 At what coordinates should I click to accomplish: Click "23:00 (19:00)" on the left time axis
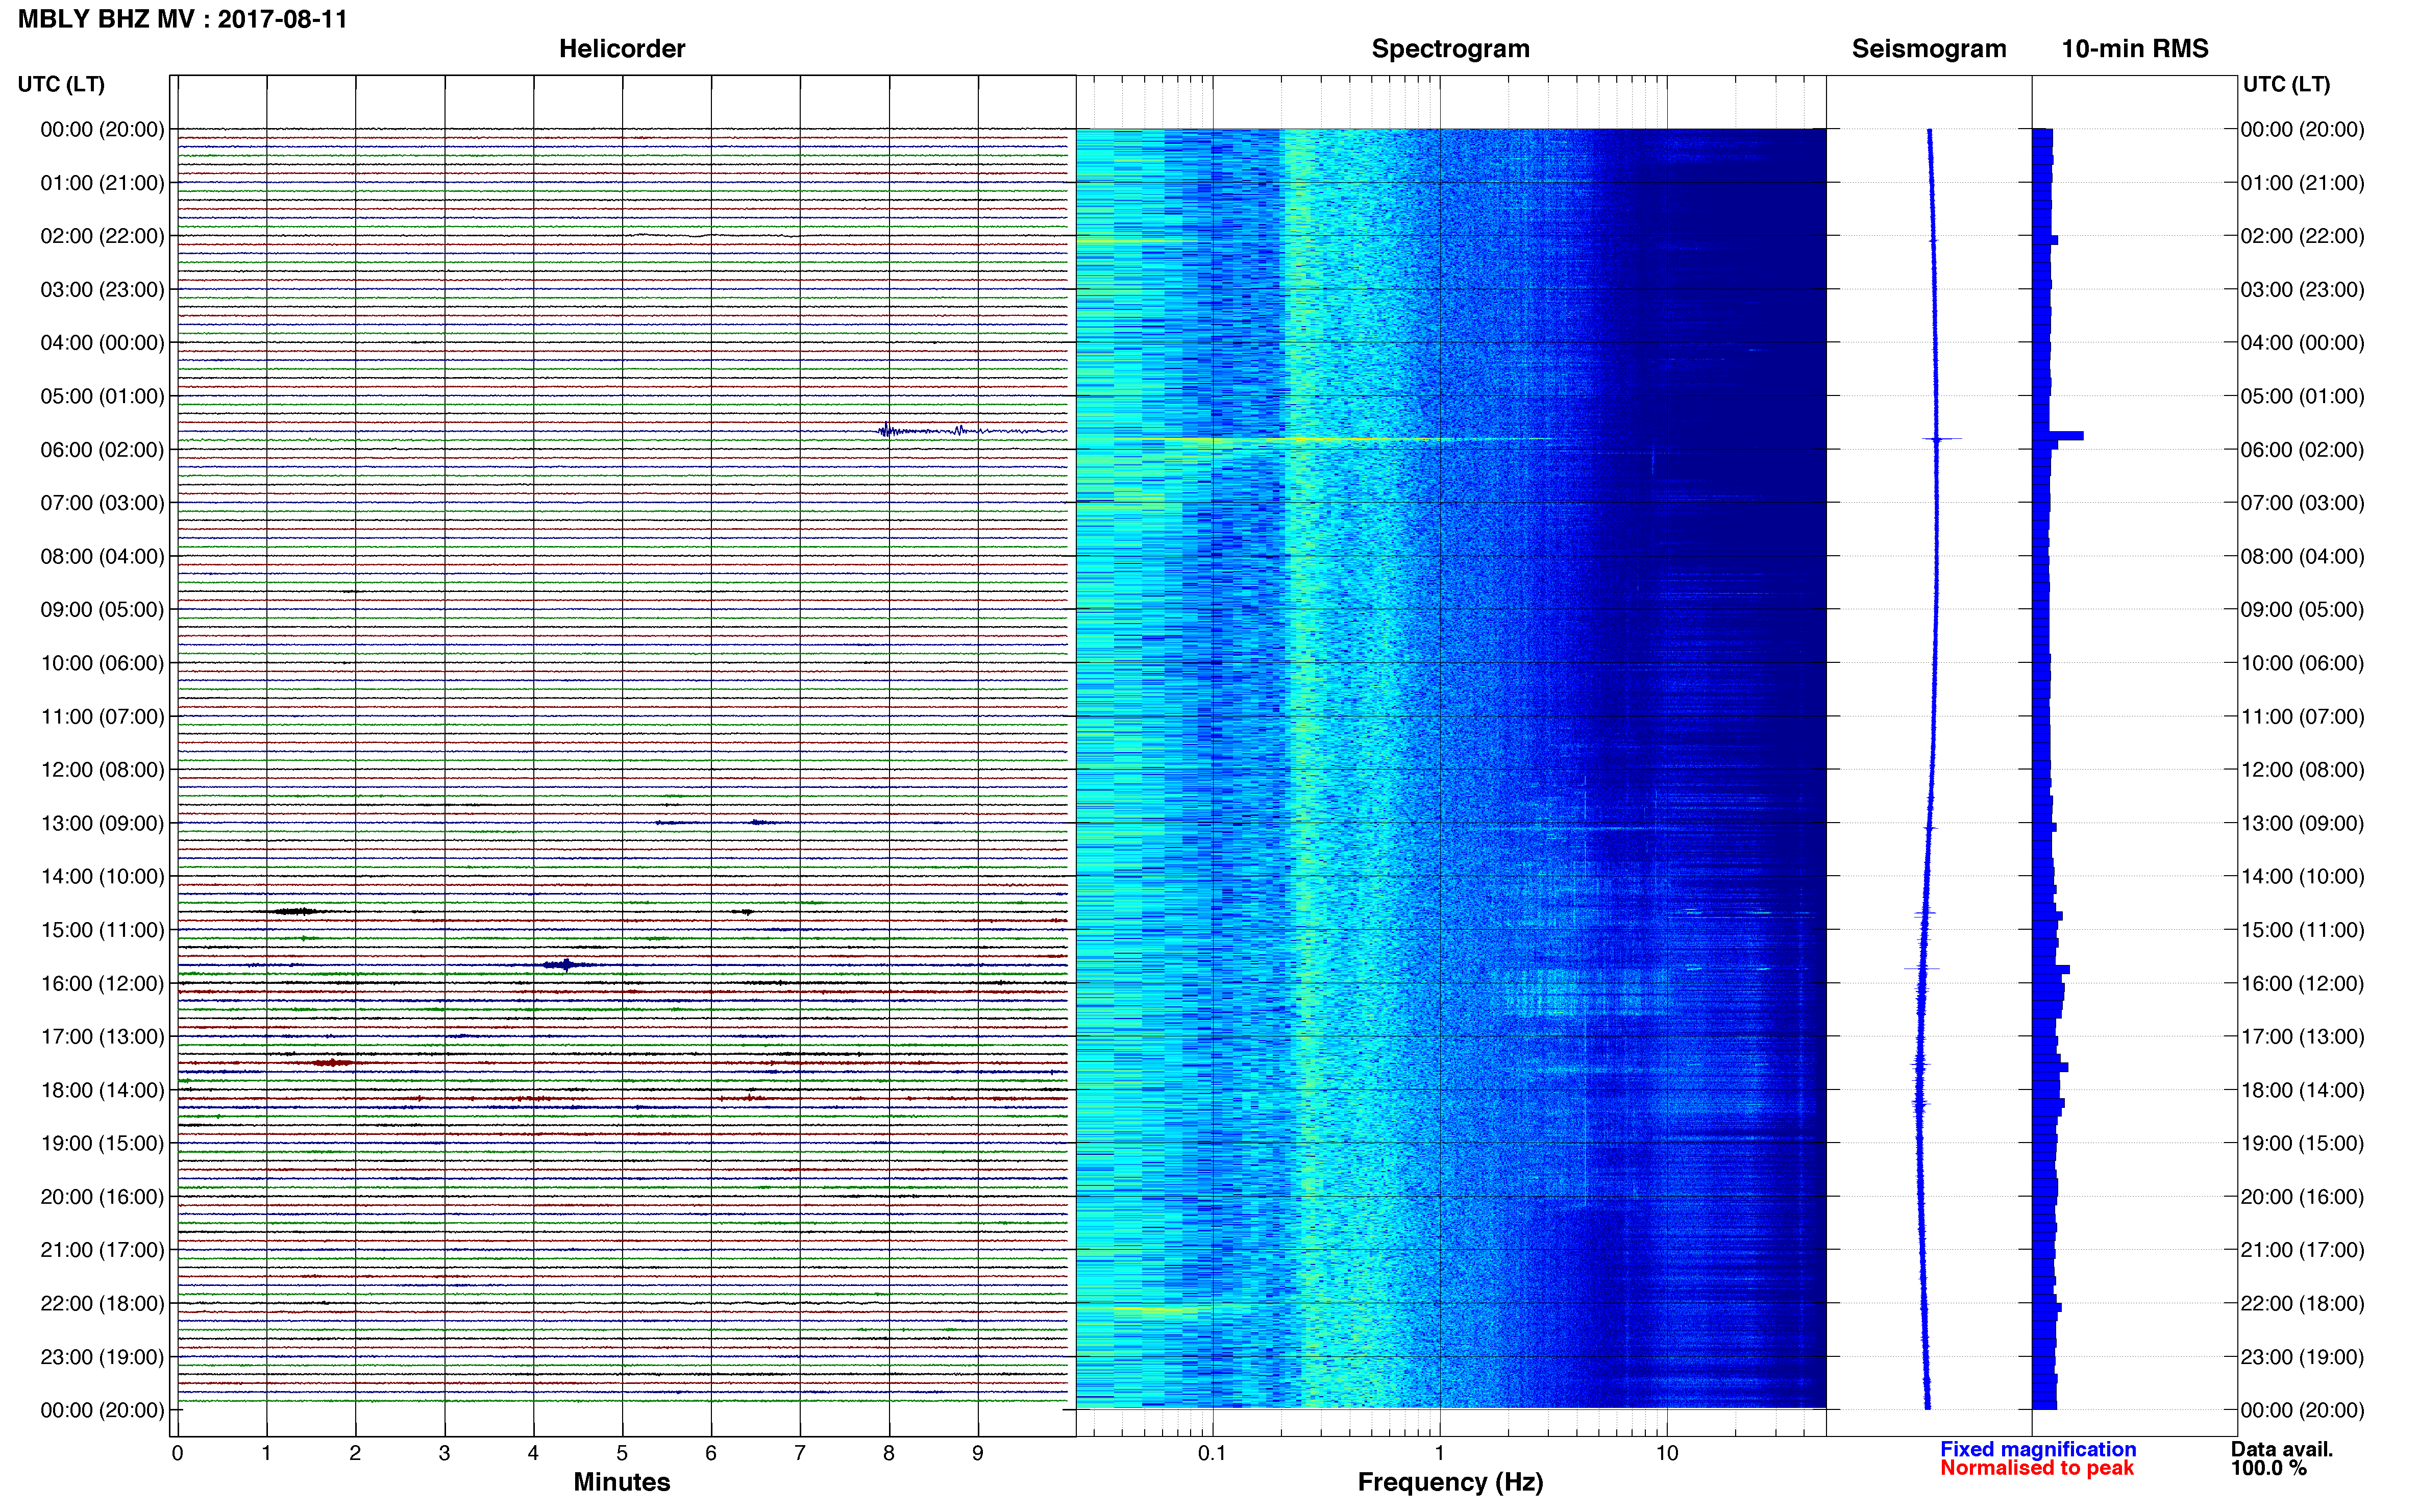click(x=102, y=1357)
